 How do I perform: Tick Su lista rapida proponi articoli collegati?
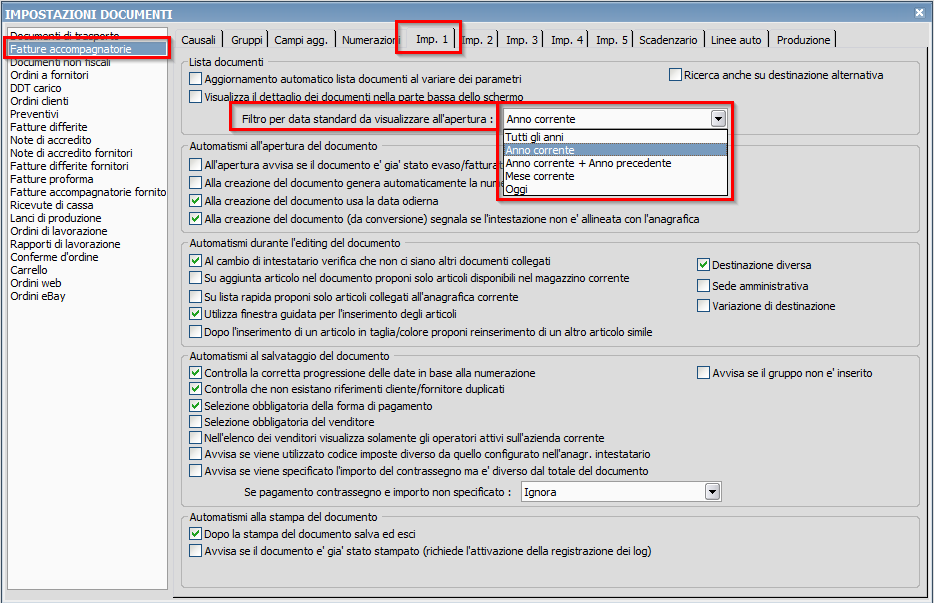click(x=195, y=297)
